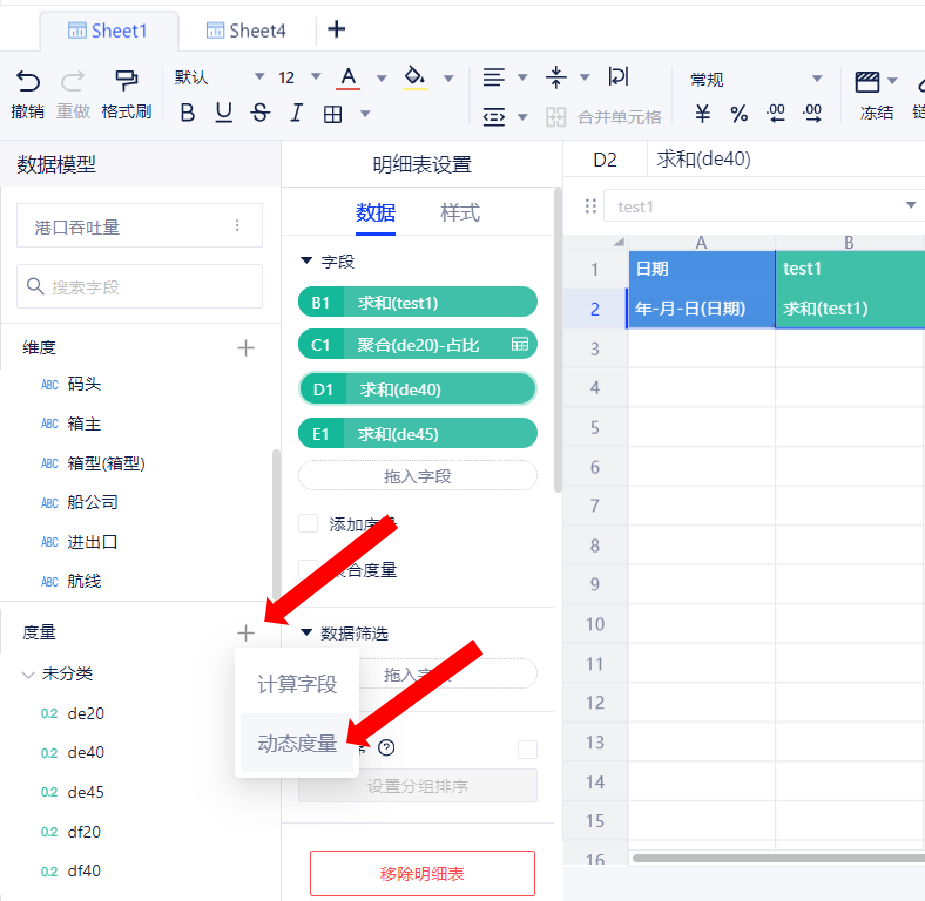Enable the 聚合度量 checkbox
The width and height of the screenshot is (925, 901).
point(308,570)
